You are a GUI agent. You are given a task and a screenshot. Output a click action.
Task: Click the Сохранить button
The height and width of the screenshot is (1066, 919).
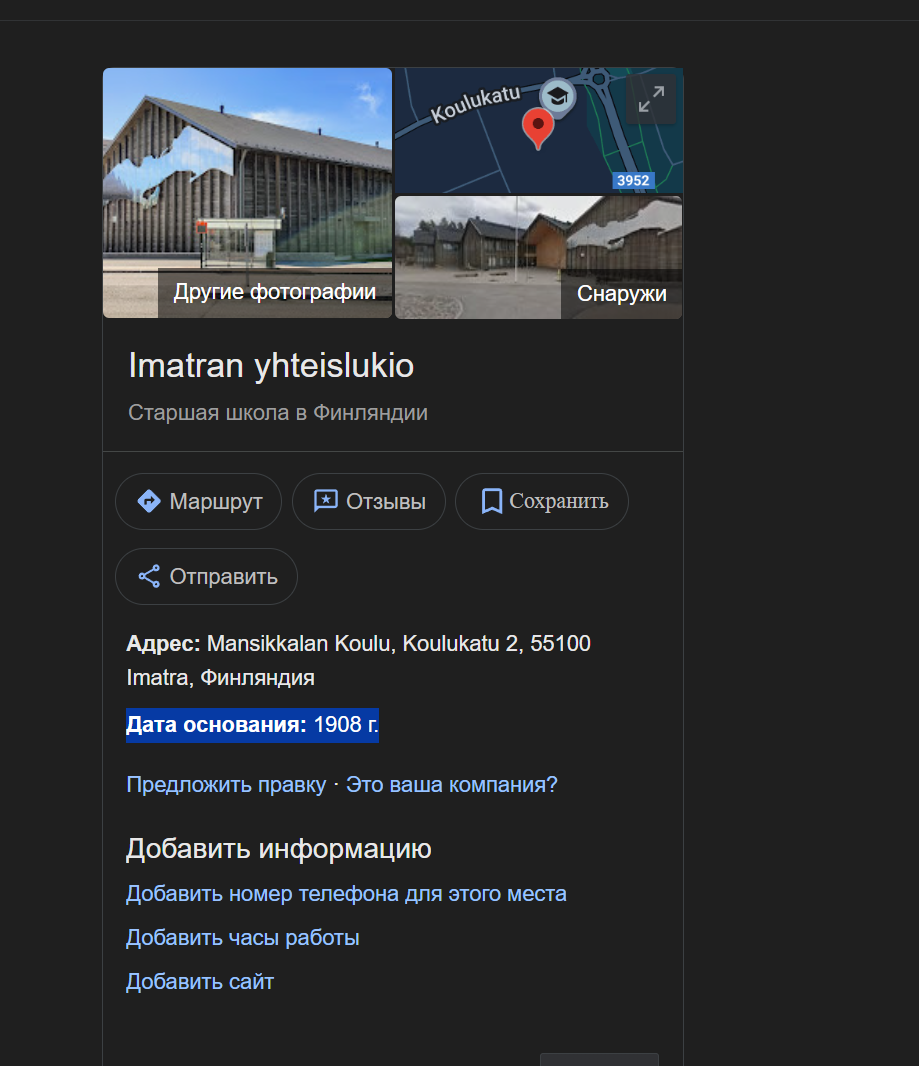click(542, 501)
